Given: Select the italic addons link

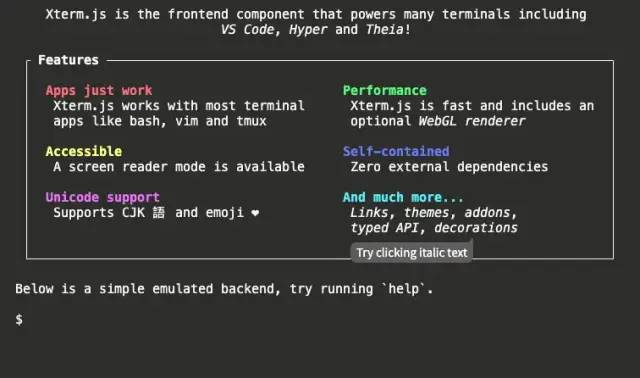Looking at the screenshot, I should [x=487, y=213].
